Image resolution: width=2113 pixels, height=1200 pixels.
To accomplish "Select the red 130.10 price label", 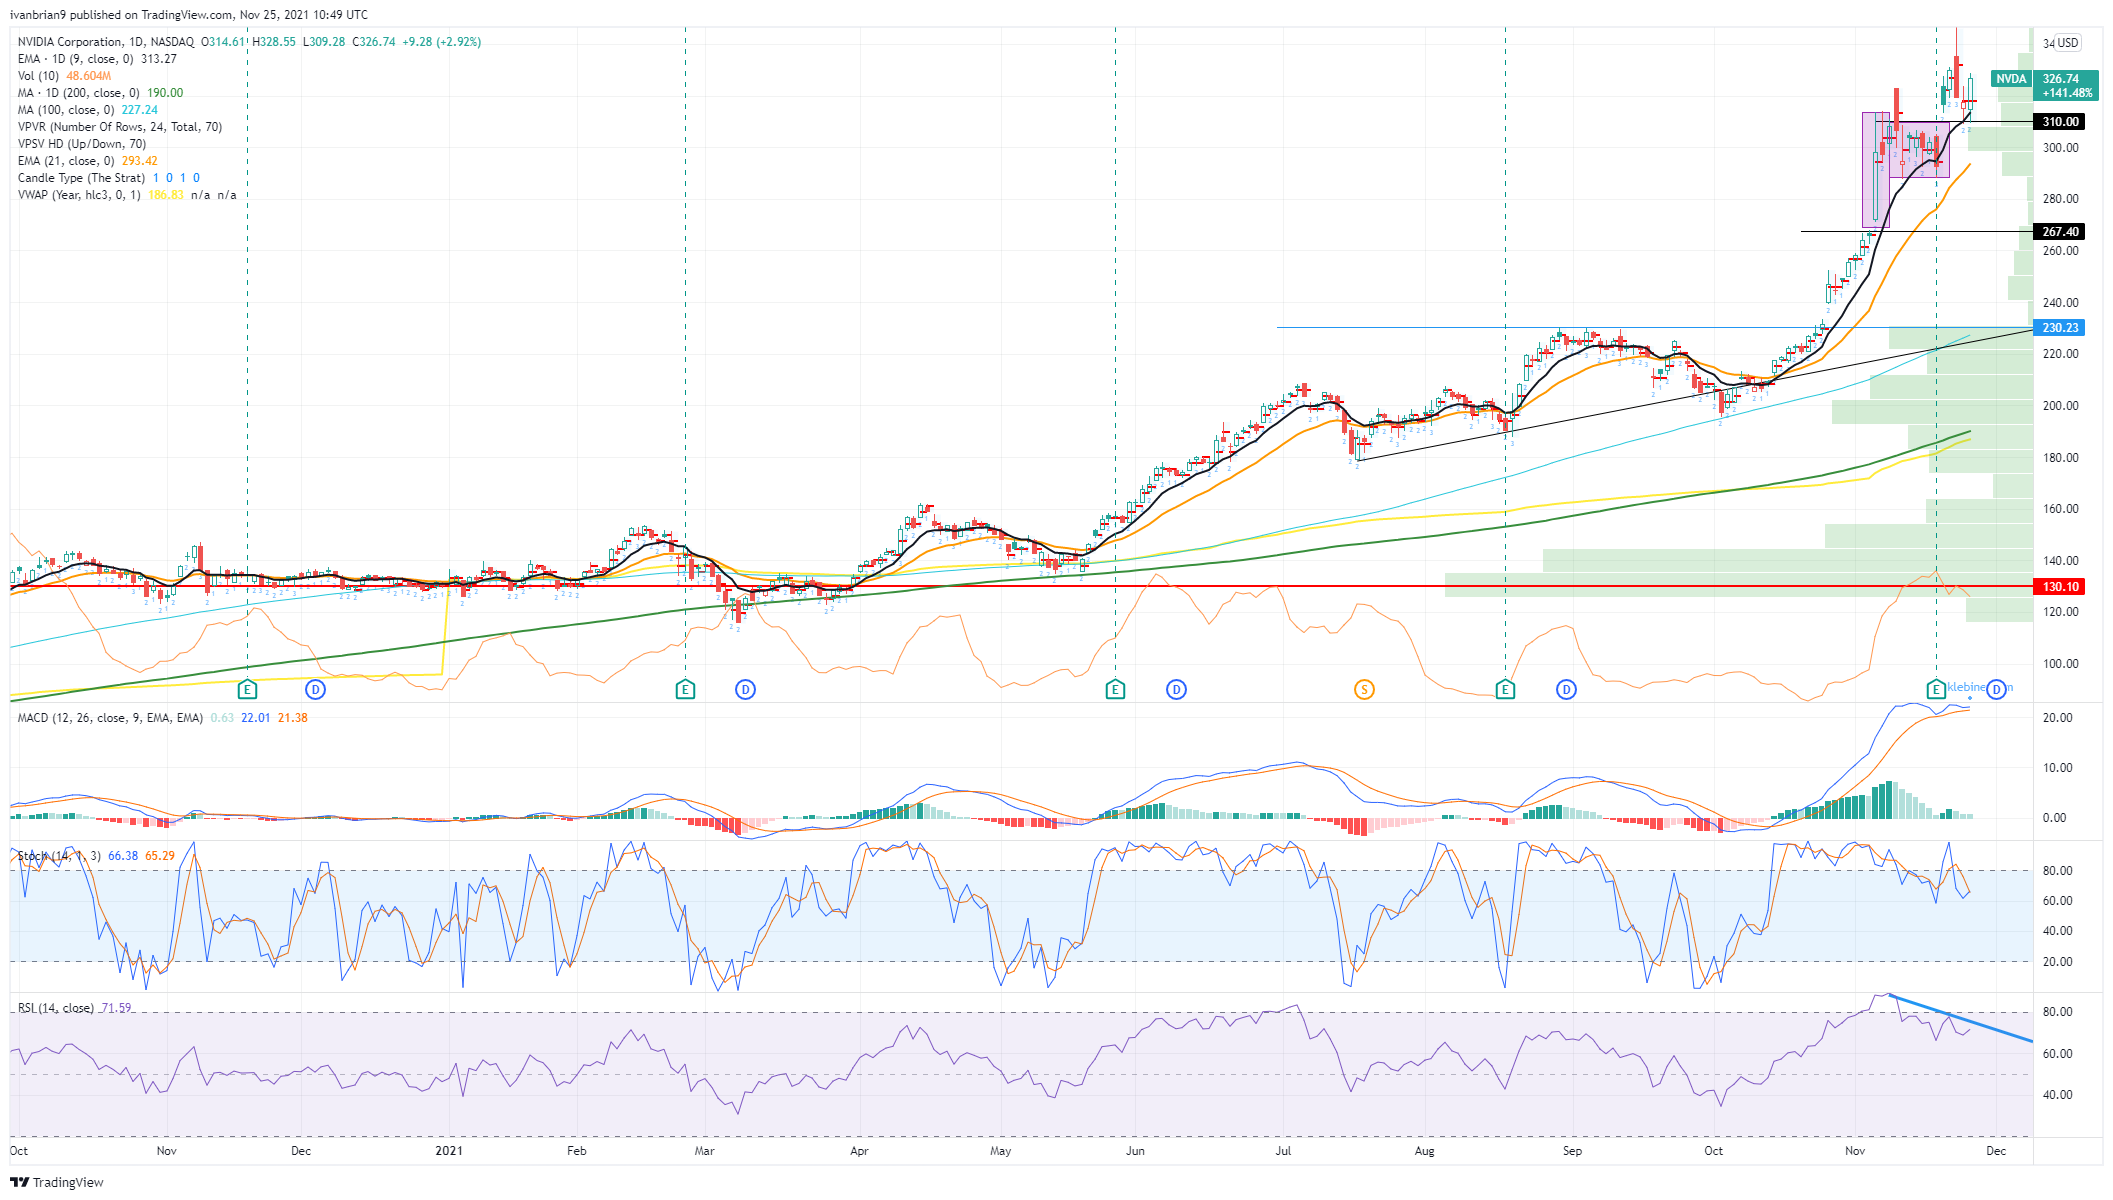I will tap(2060, 587).
